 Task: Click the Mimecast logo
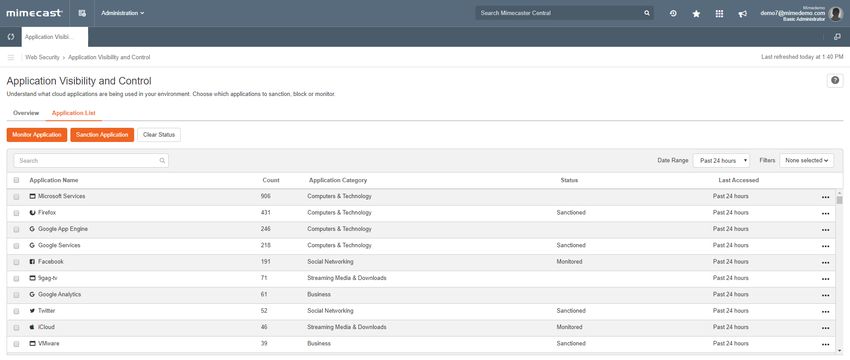(x=35, y=13)
